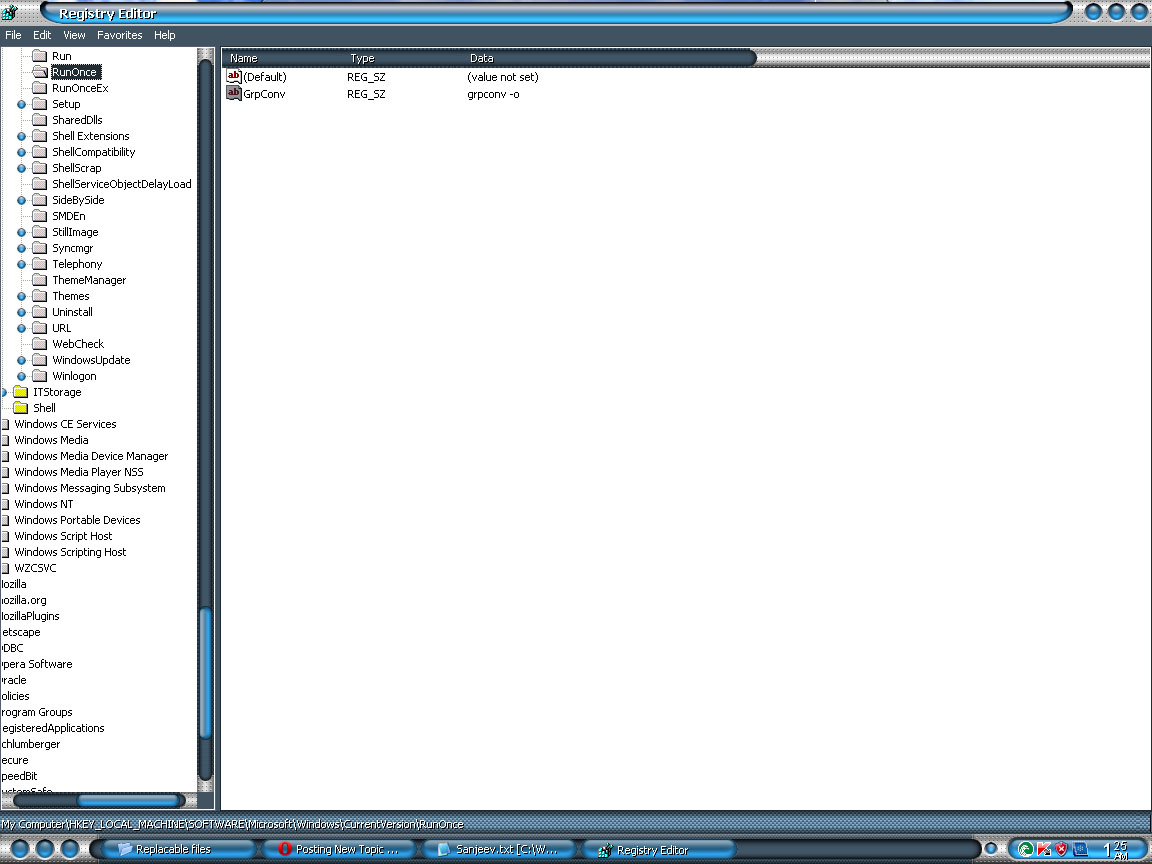Expand the Winlogon key node
1152x864 pixels.
click(x=21, y=376)
